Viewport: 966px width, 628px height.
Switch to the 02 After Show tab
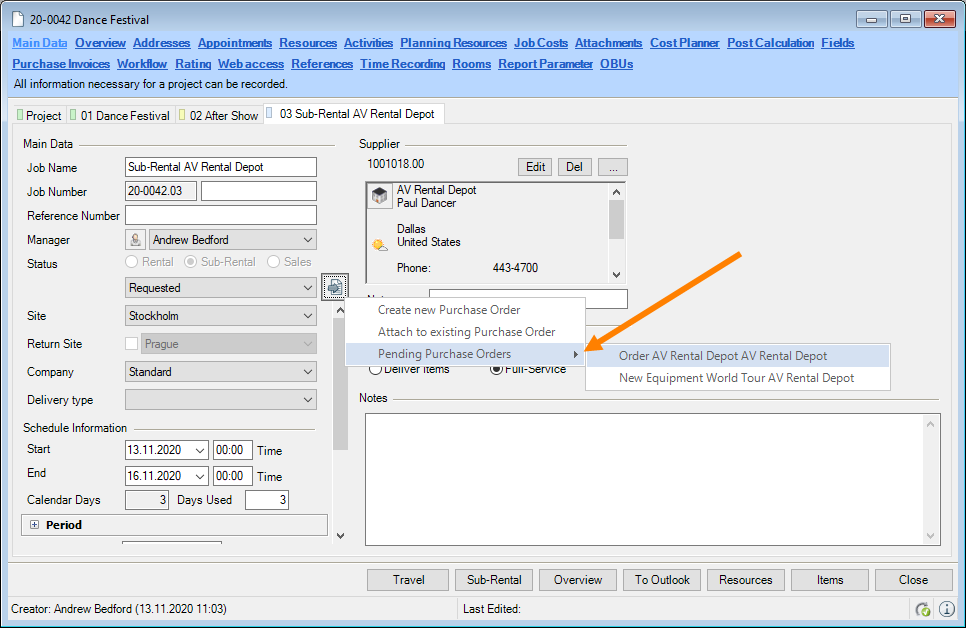[x=218, y=116]
